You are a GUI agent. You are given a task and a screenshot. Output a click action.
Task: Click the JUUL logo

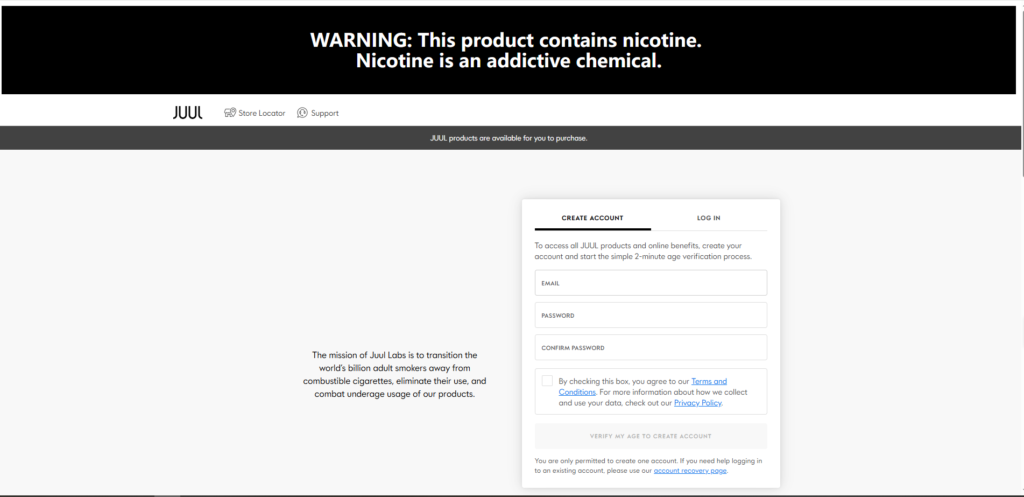point(187,113)
